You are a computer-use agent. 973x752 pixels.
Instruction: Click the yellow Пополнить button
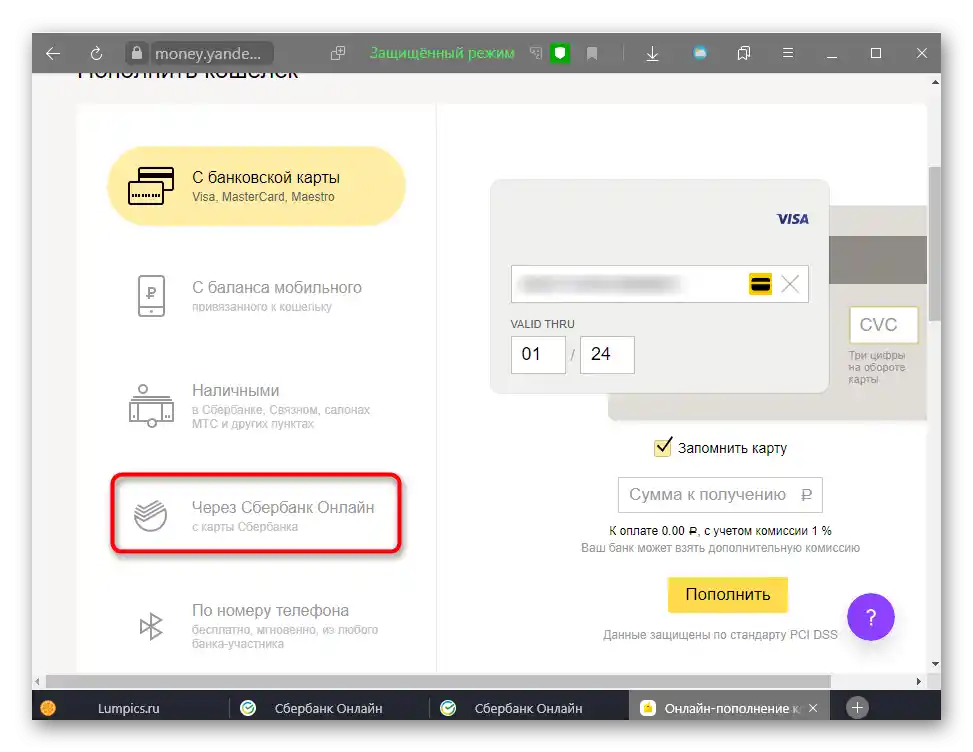tap(728, 594)
